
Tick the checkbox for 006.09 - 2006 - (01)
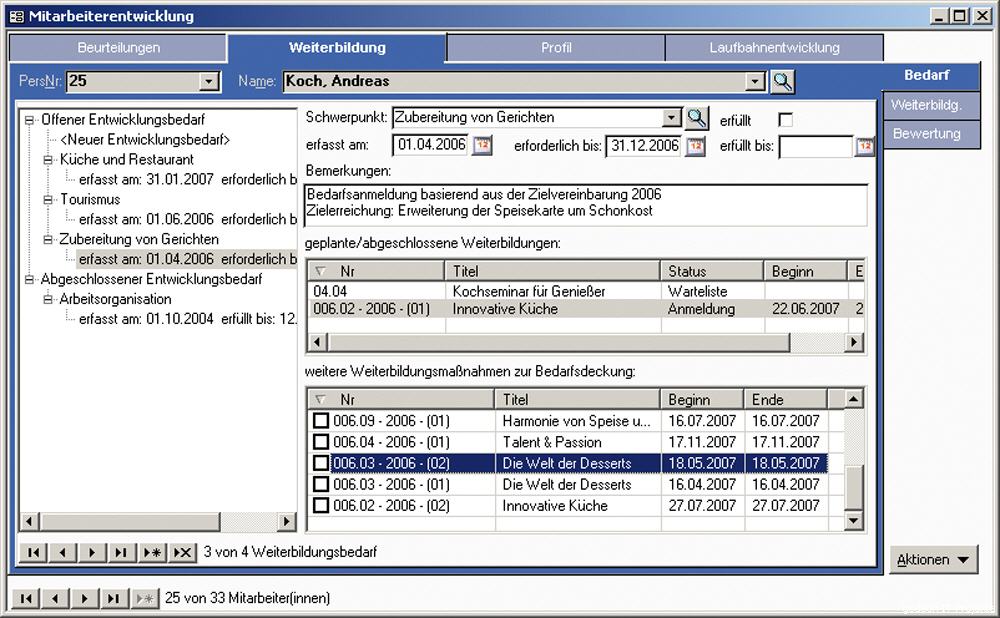pos(321,421)
